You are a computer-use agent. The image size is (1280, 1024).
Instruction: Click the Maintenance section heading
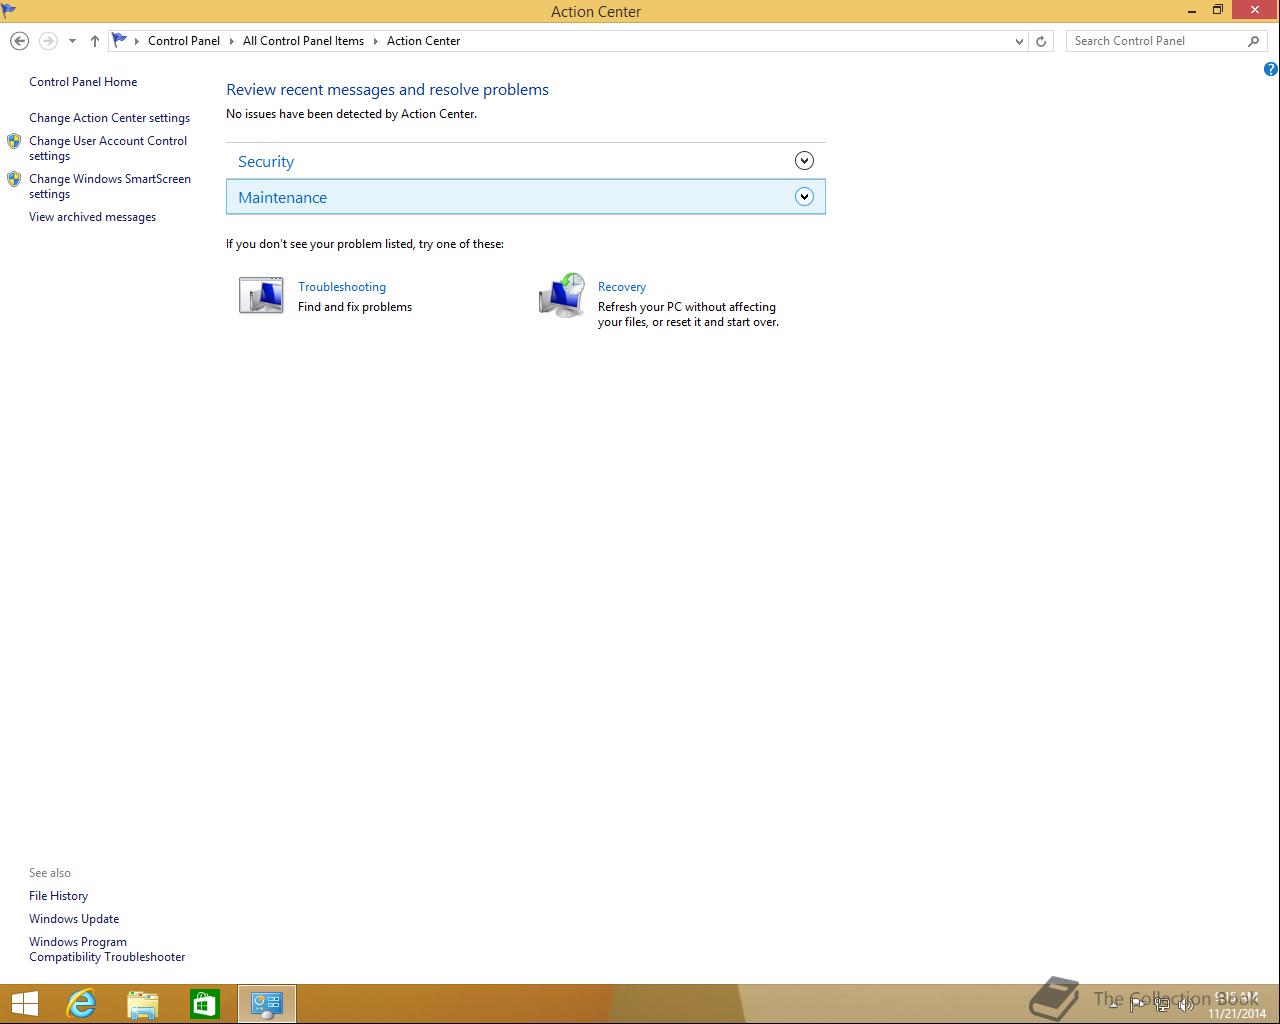(x=282, y=197)
